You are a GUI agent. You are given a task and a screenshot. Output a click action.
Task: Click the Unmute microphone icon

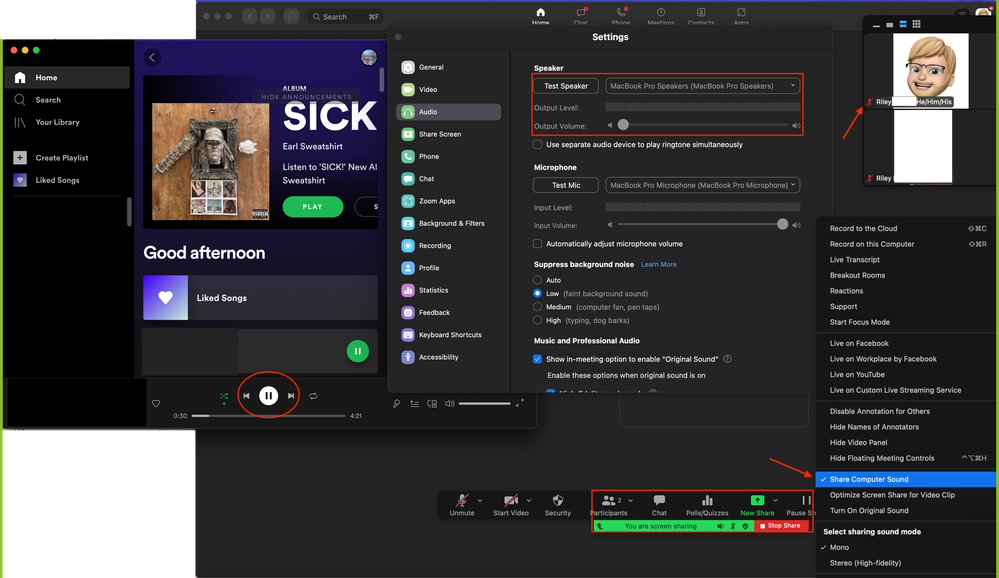(x=461, y=500)
